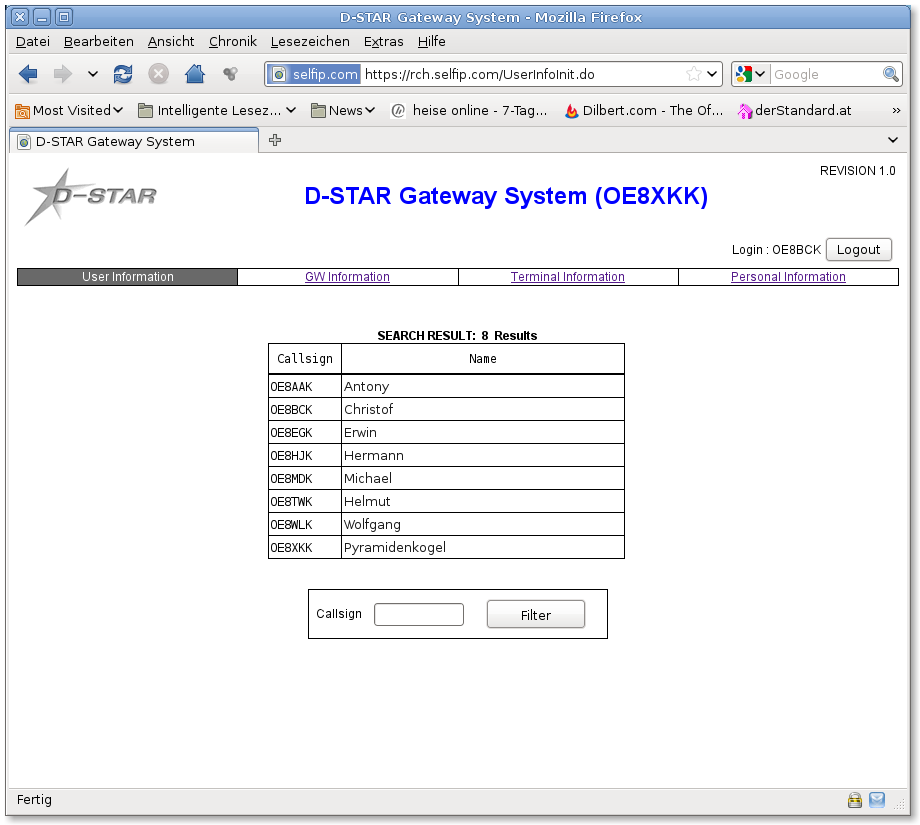Click the name Pyramidenkogel
920x825 pixels.
[x=395, y=547]
